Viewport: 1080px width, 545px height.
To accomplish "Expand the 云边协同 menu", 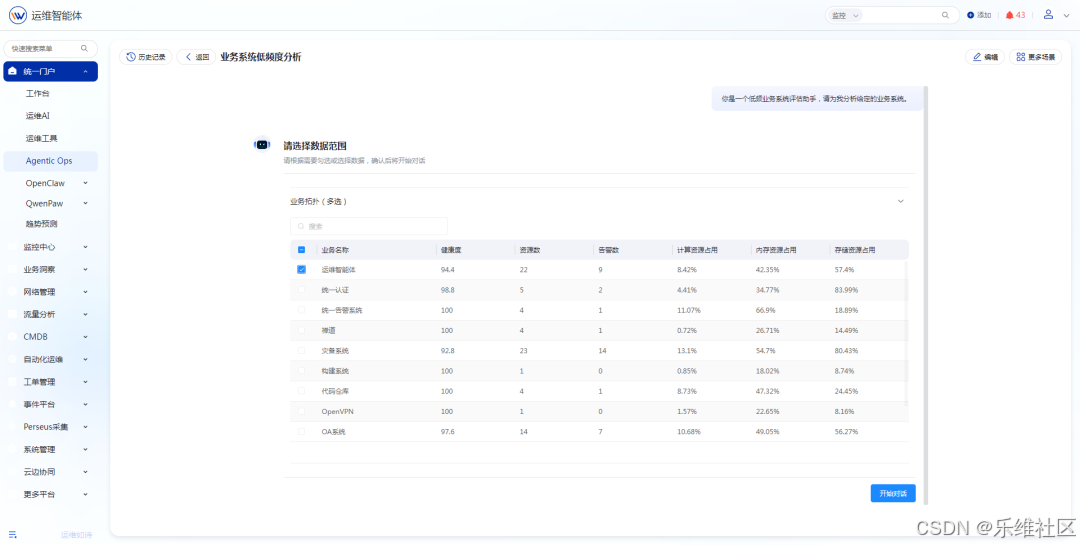I will [x=85, y=472].
